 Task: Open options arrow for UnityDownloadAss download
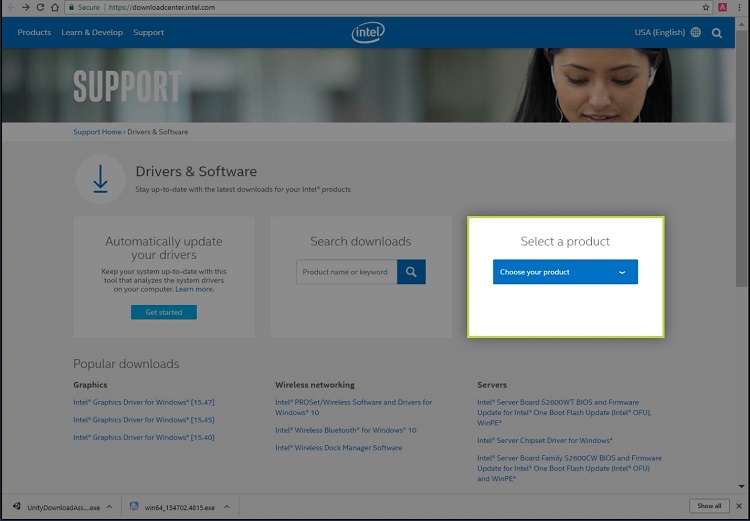coord(109,507)
